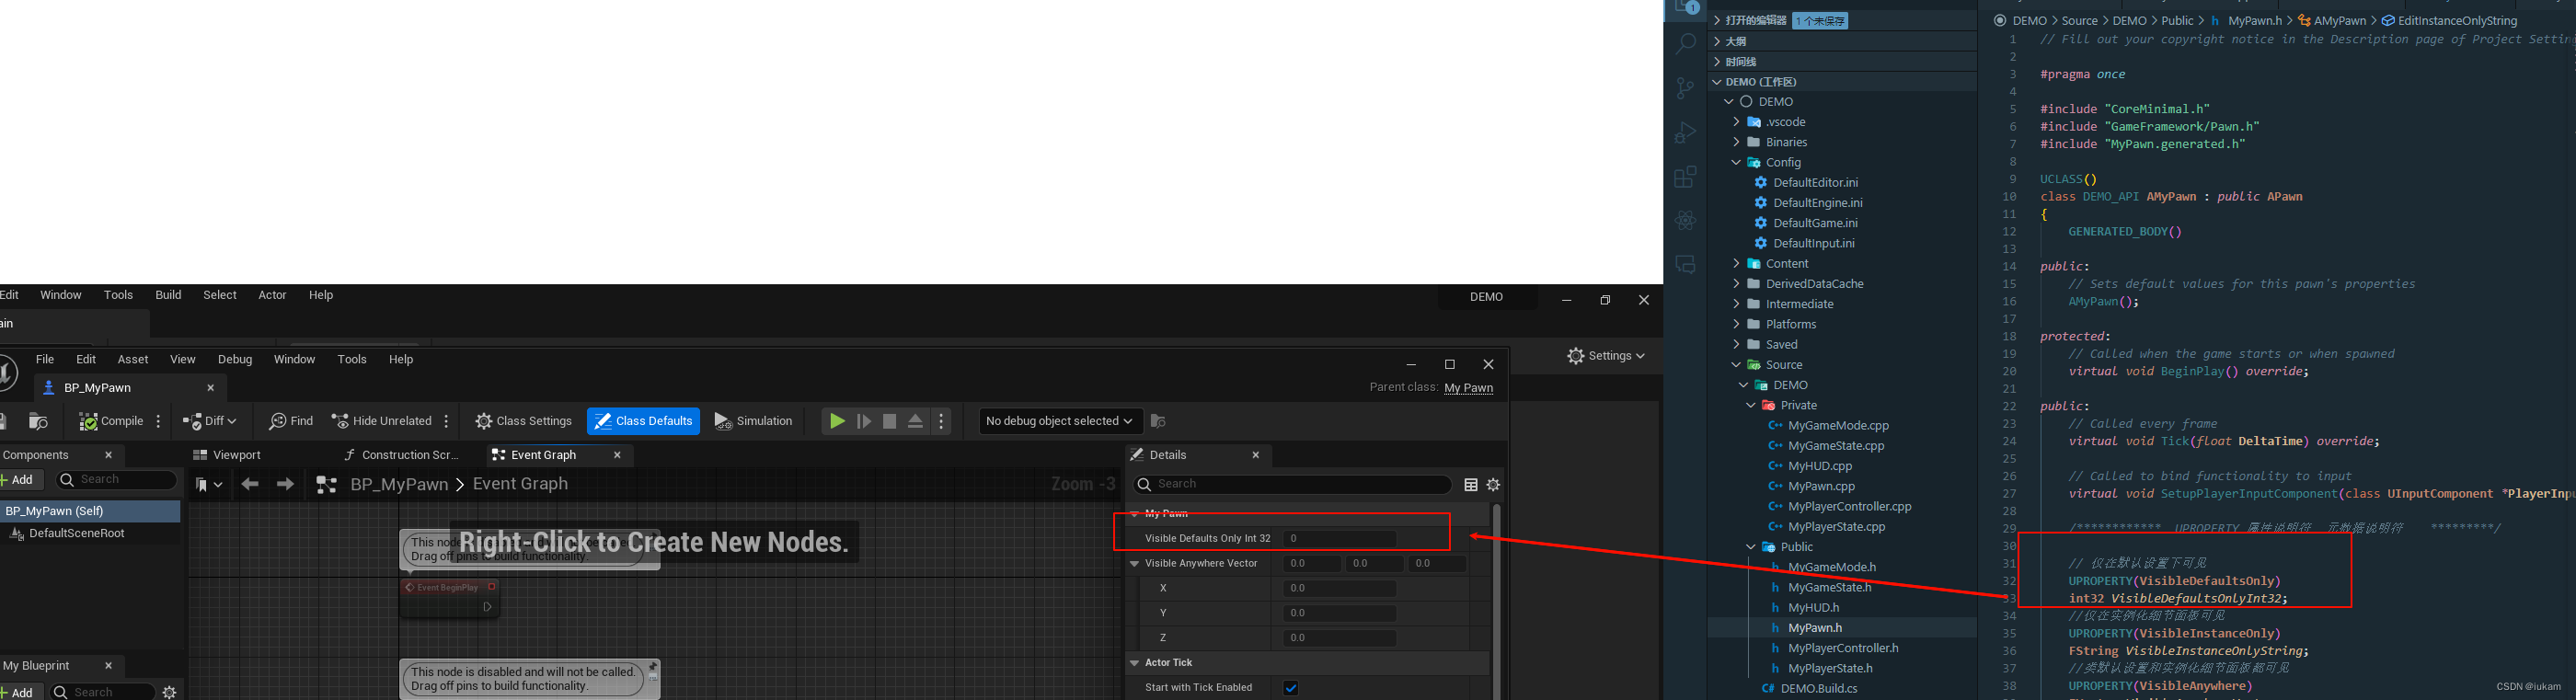Collapse the My Pawn category
This screenshot has width=2576, height=700.
tap(1135, 514)
